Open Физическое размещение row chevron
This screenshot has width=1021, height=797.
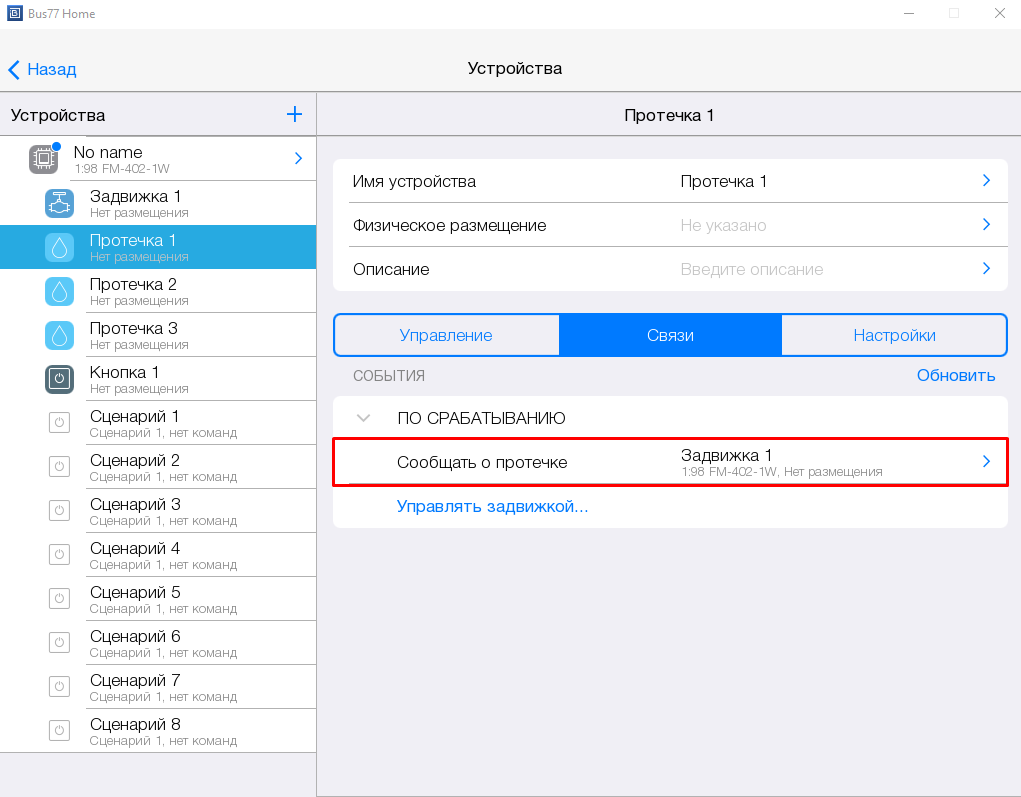986,225
